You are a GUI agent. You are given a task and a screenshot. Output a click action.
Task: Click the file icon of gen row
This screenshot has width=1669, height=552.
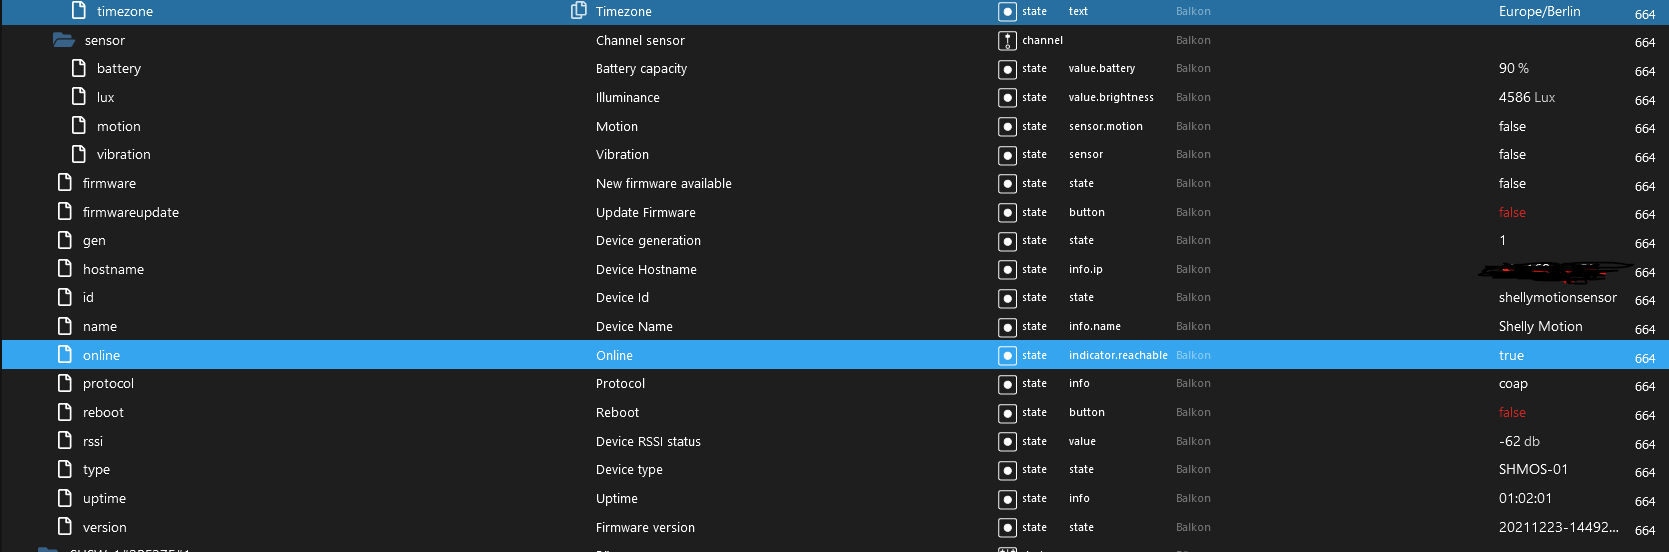(65, 240)
